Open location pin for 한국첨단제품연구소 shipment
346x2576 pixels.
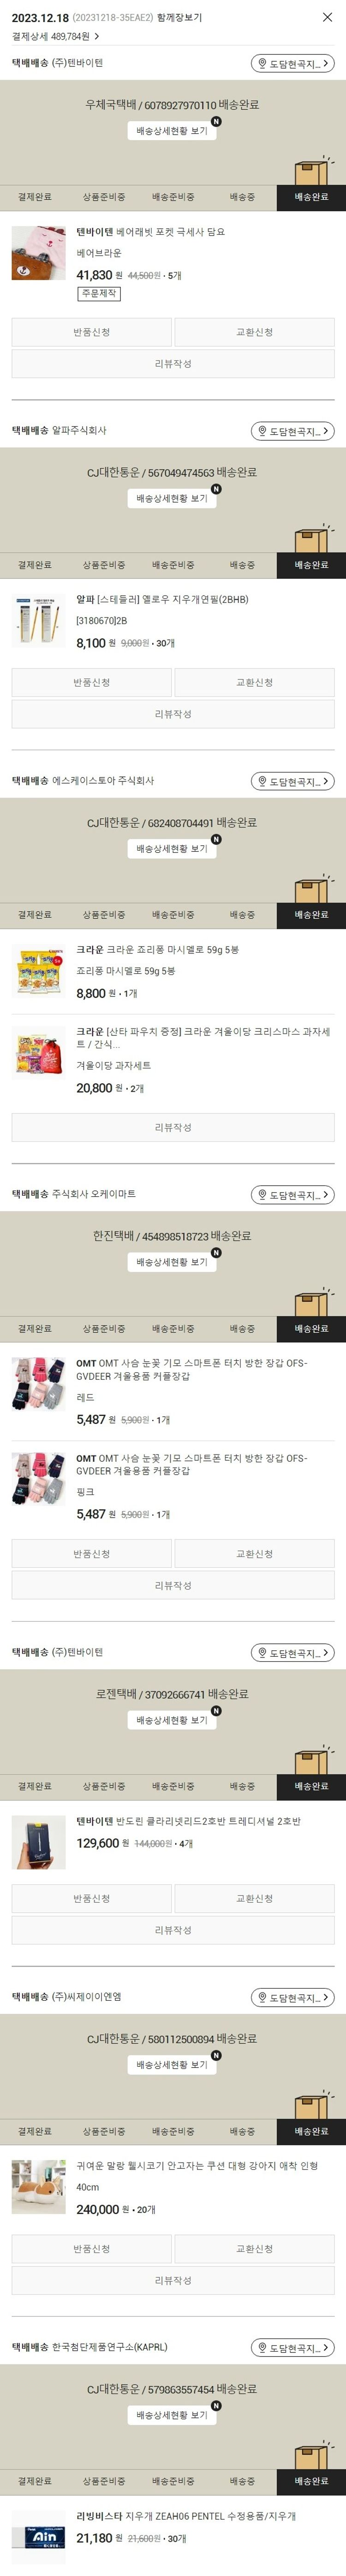262,2347
